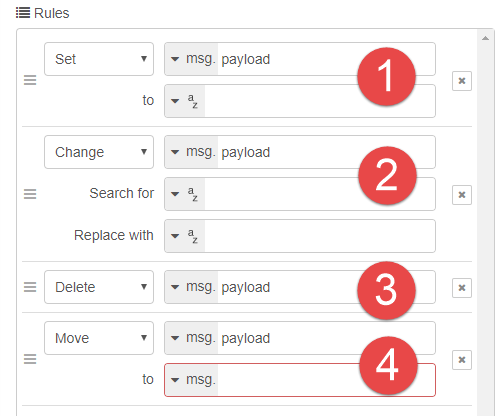Focus the red-outlined Move 'to' msg input
This screenshot has width=499, height=416.
[x=326, y=380]
